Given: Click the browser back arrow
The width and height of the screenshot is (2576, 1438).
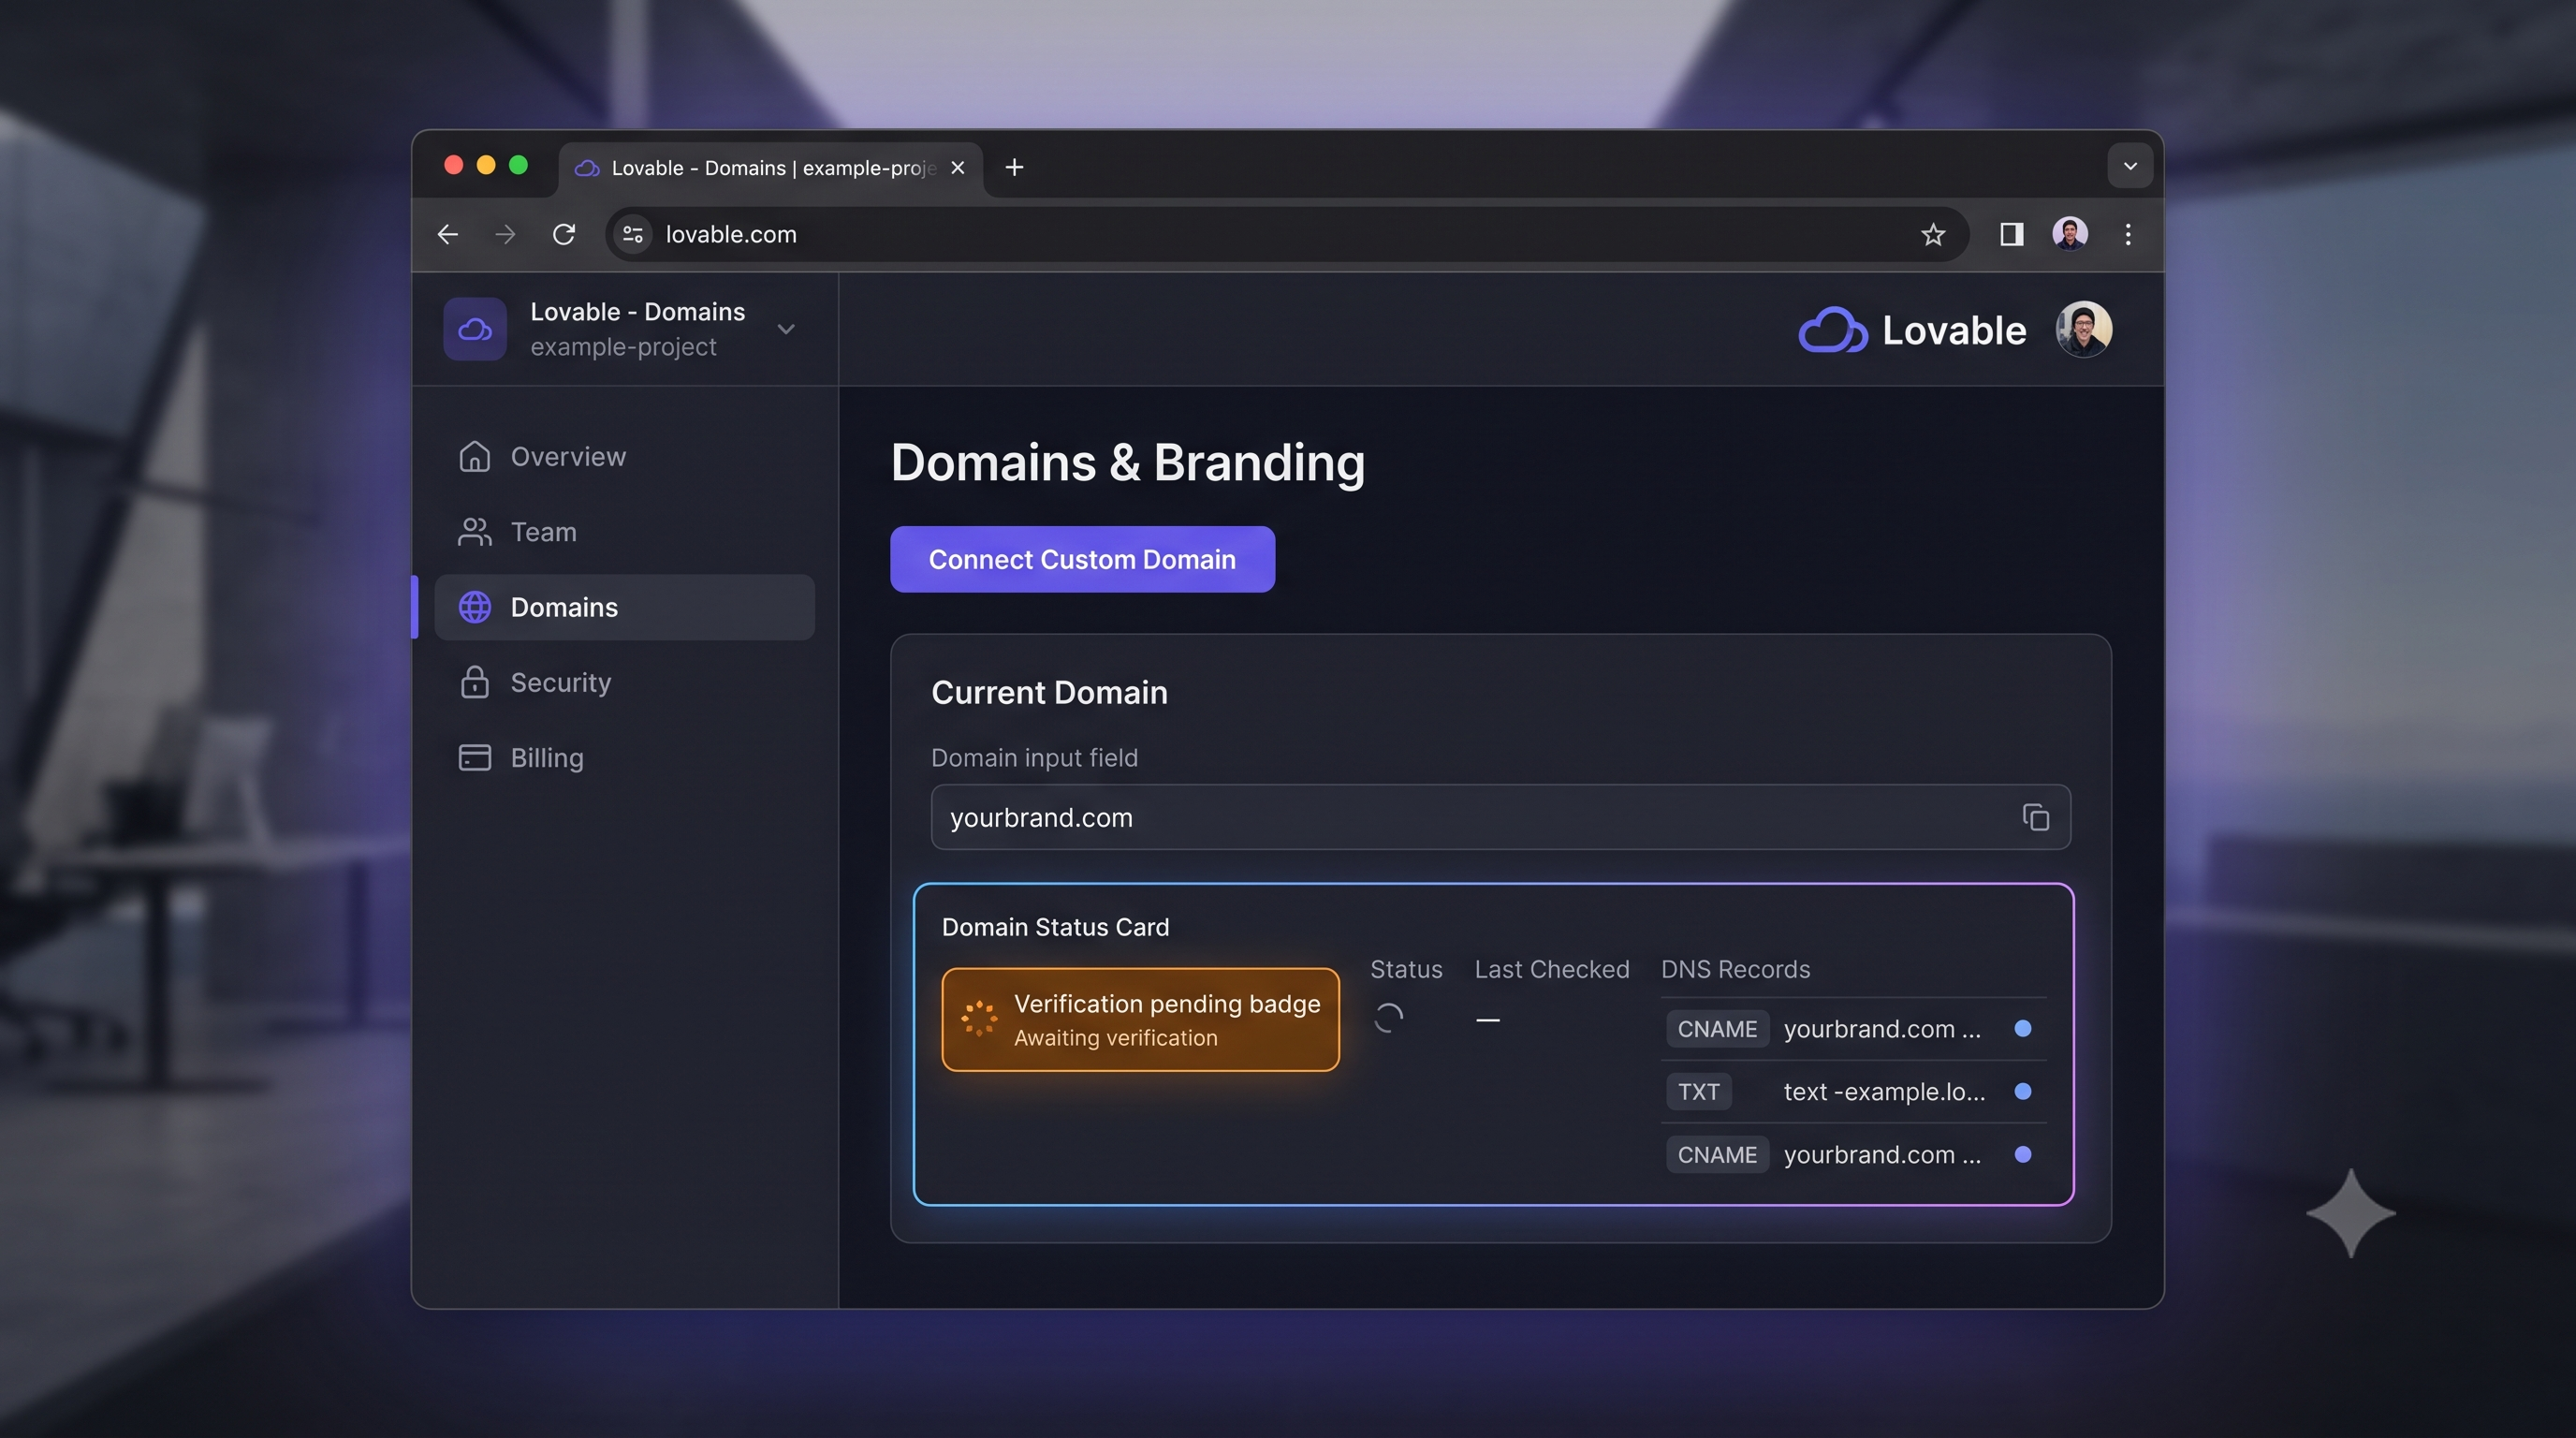Looking at the screenshot, I should pyautogui.click(x=447, y=234).
